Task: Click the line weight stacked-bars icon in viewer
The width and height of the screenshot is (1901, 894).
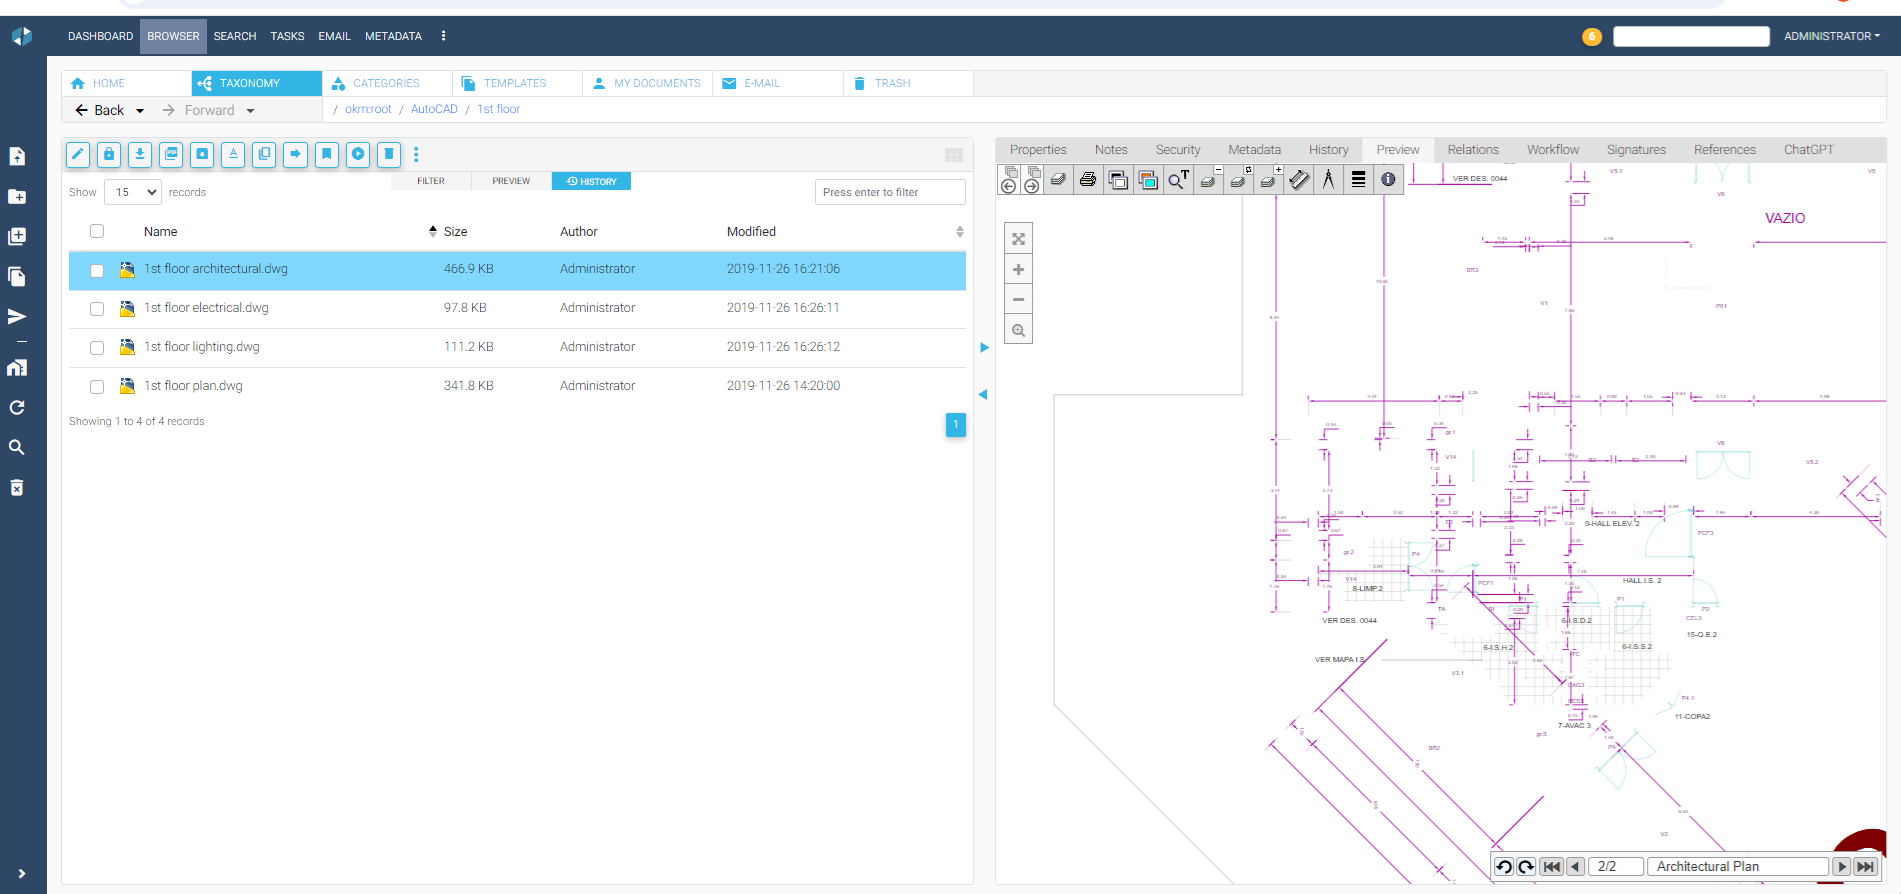Action: click(x=1358, y=180)
